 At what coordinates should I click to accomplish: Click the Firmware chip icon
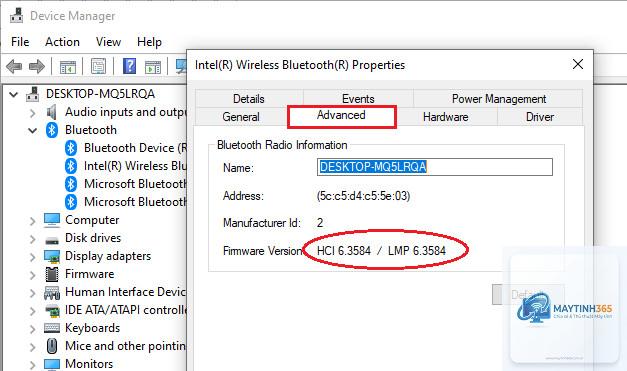click(x=52, y=274)
